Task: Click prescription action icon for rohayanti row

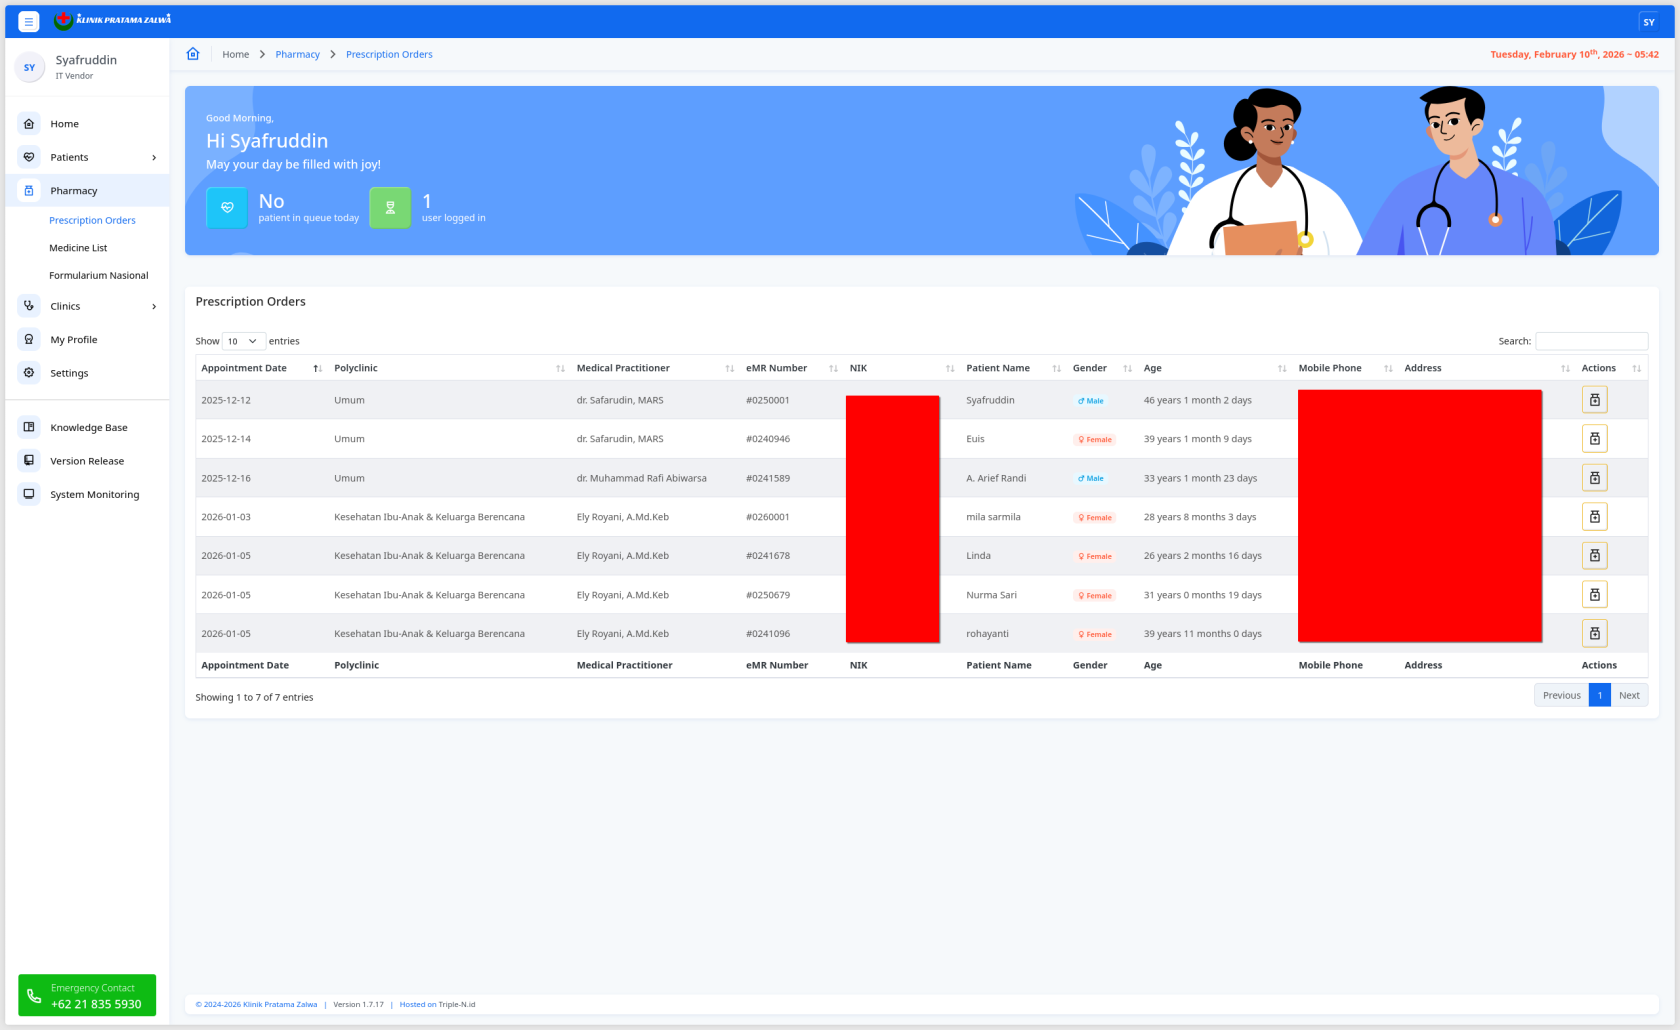Action: point(1594,633)
